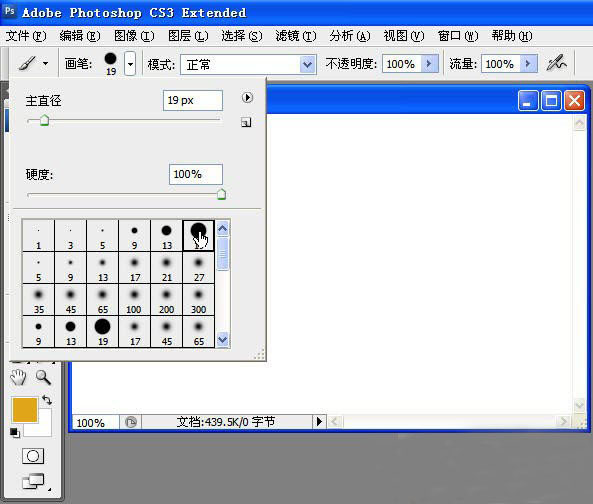
Task: Toggle Quick Mask mode icon
Action: pos(33,456)
